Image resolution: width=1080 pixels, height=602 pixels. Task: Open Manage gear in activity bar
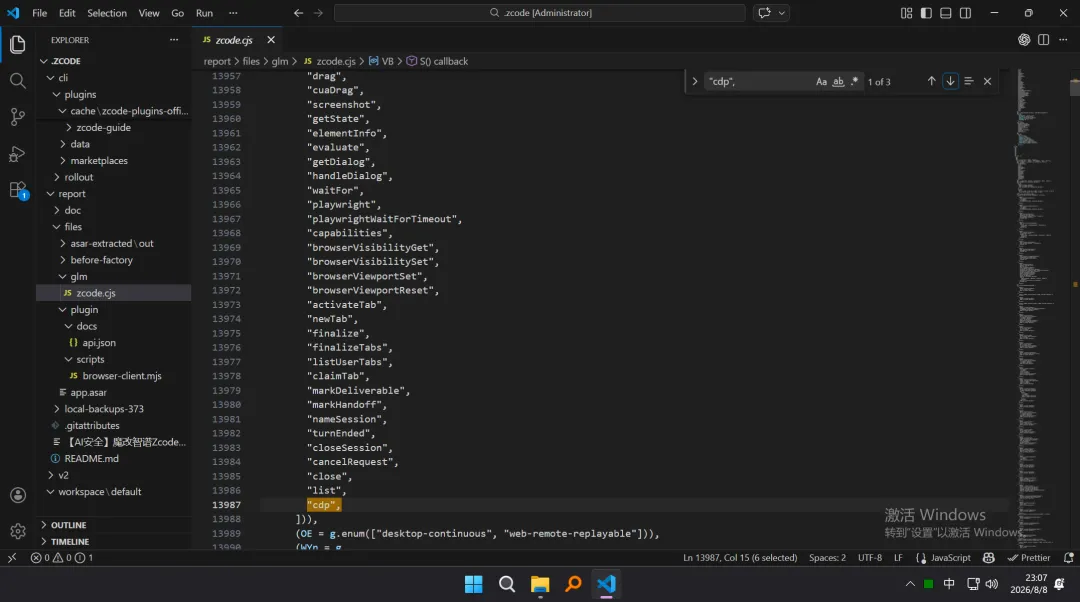point(18,531)
